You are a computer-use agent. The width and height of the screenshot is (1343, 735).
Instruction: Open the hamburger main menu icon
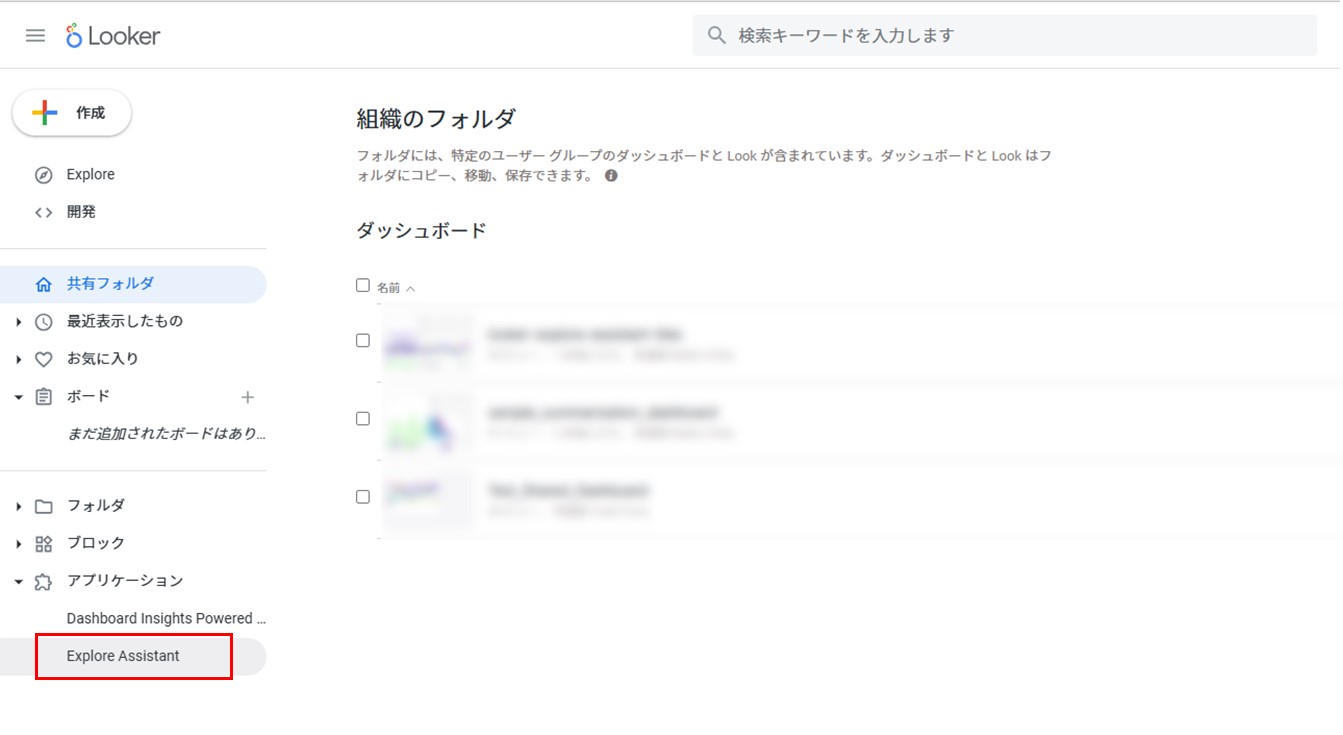(x=35, y=36)
